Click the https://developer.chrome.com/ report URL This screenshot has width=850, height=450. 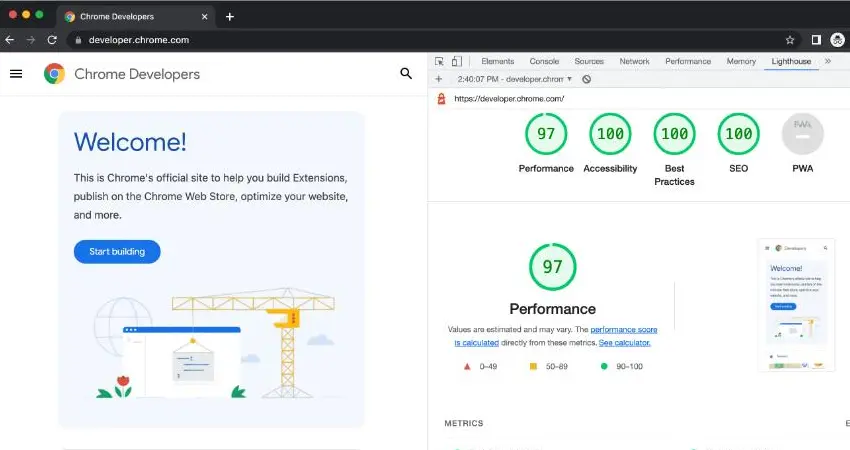click(x=509, y=99)
